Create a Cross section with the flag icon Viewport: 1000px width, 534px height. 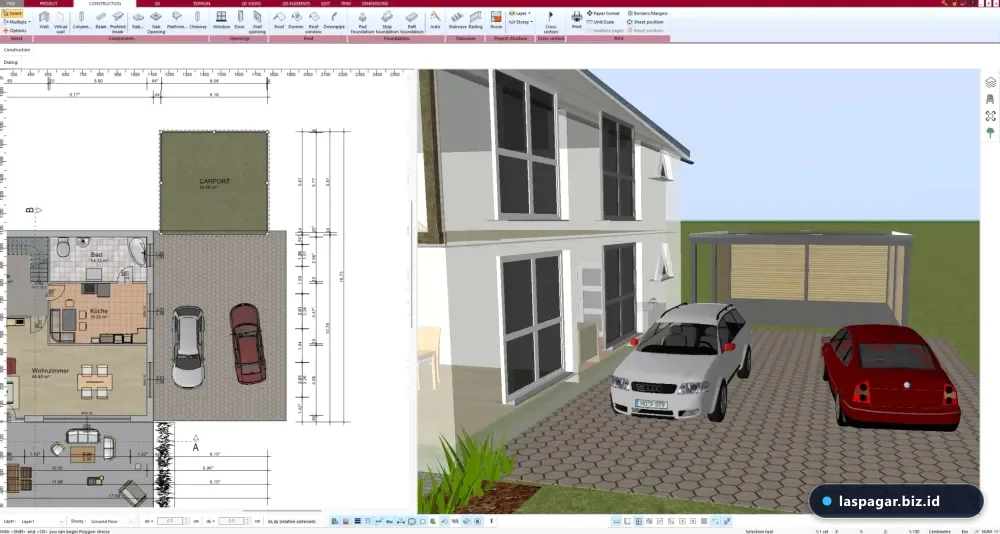click(x=550, y=21)
